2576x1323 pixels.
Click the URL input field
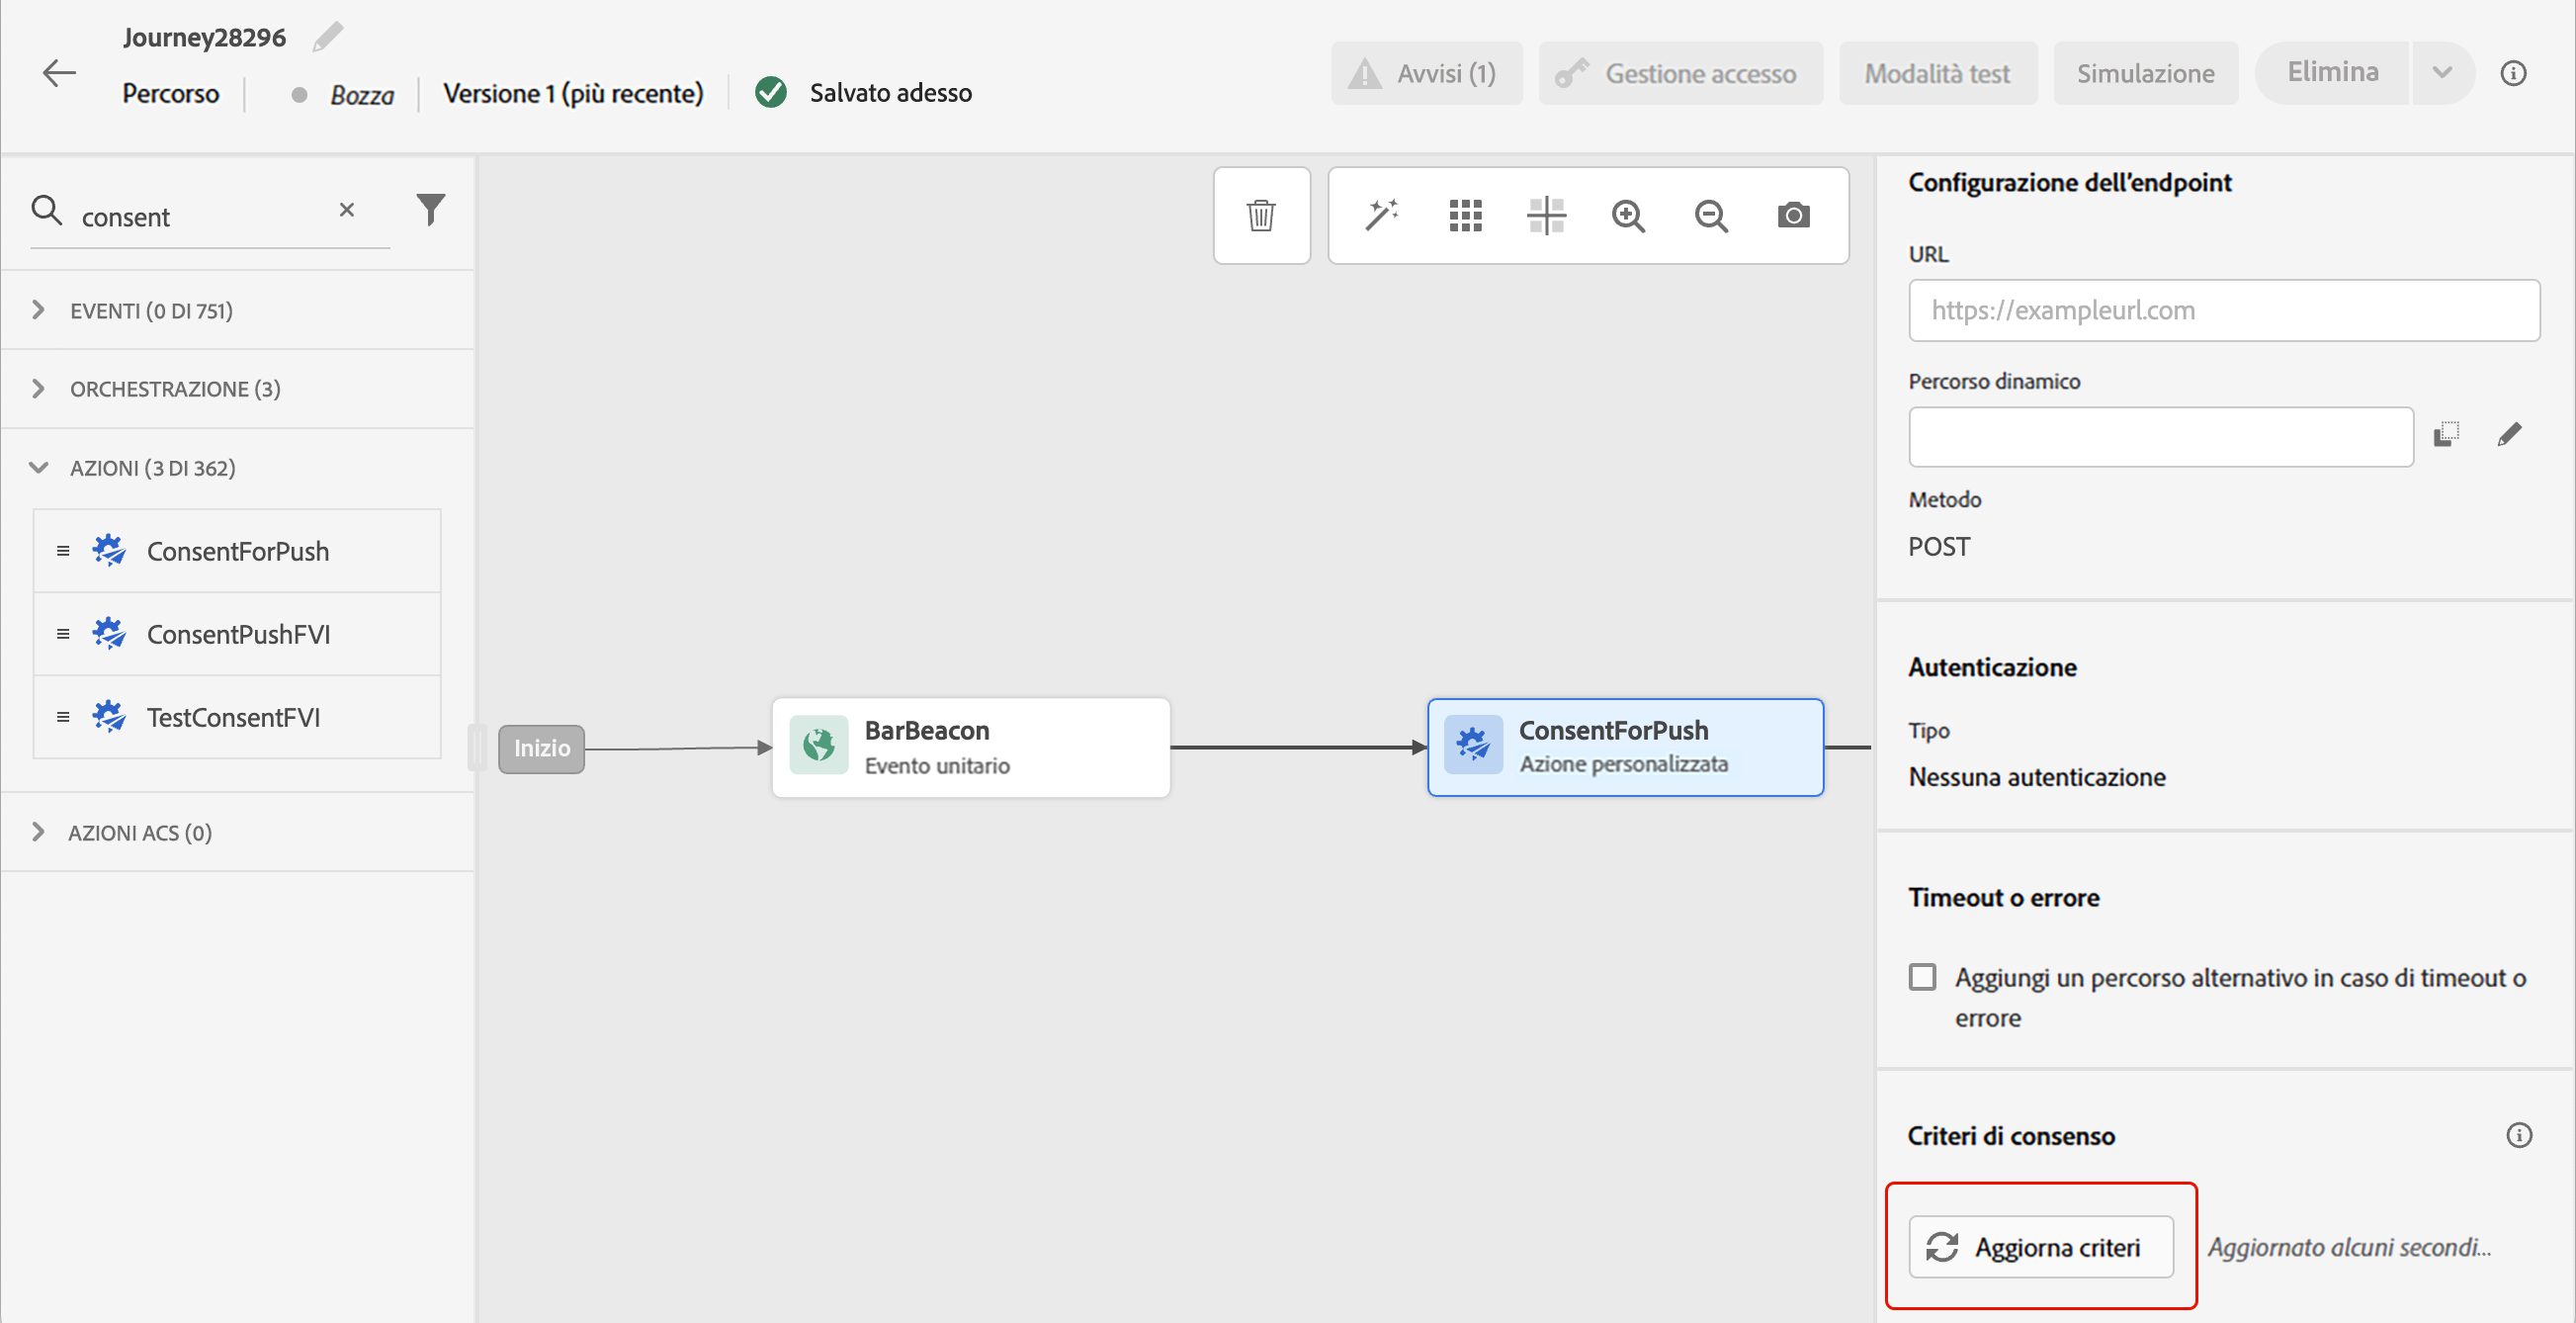coord(2223,310)
